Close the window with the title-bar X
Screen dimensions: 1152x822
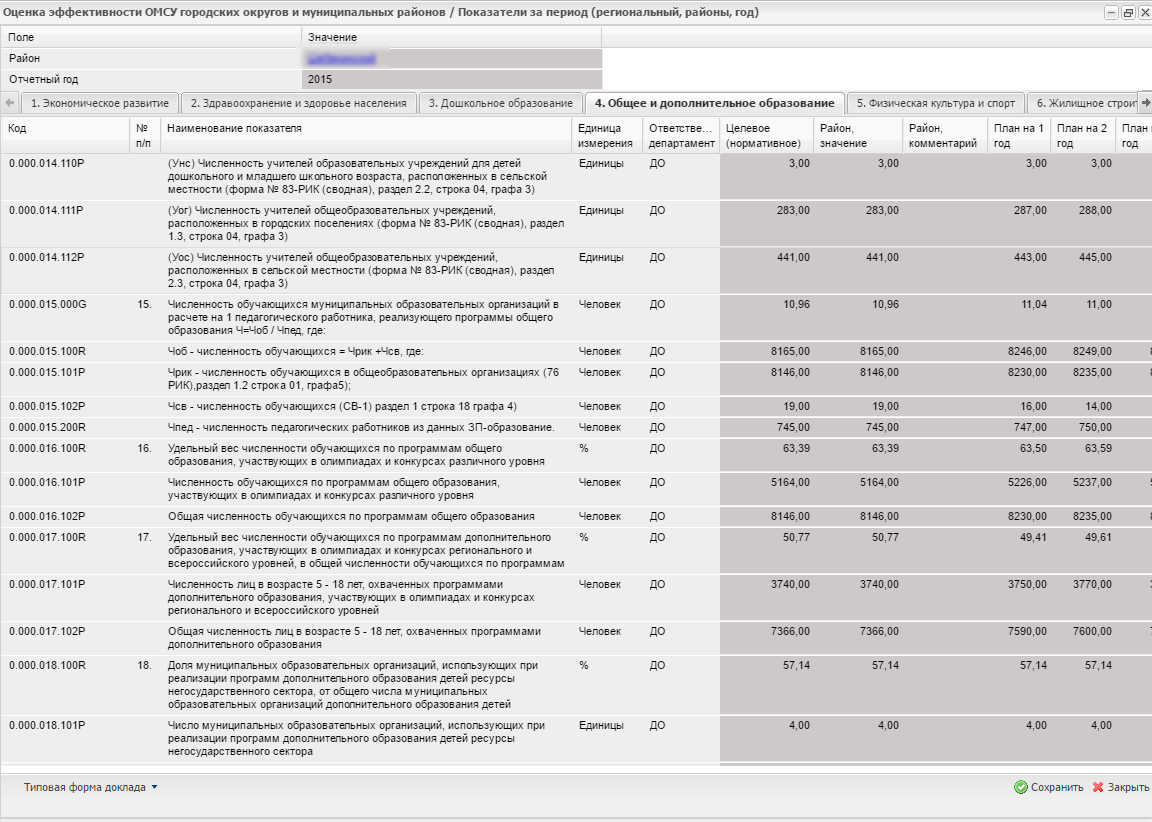coord(1143,13)
